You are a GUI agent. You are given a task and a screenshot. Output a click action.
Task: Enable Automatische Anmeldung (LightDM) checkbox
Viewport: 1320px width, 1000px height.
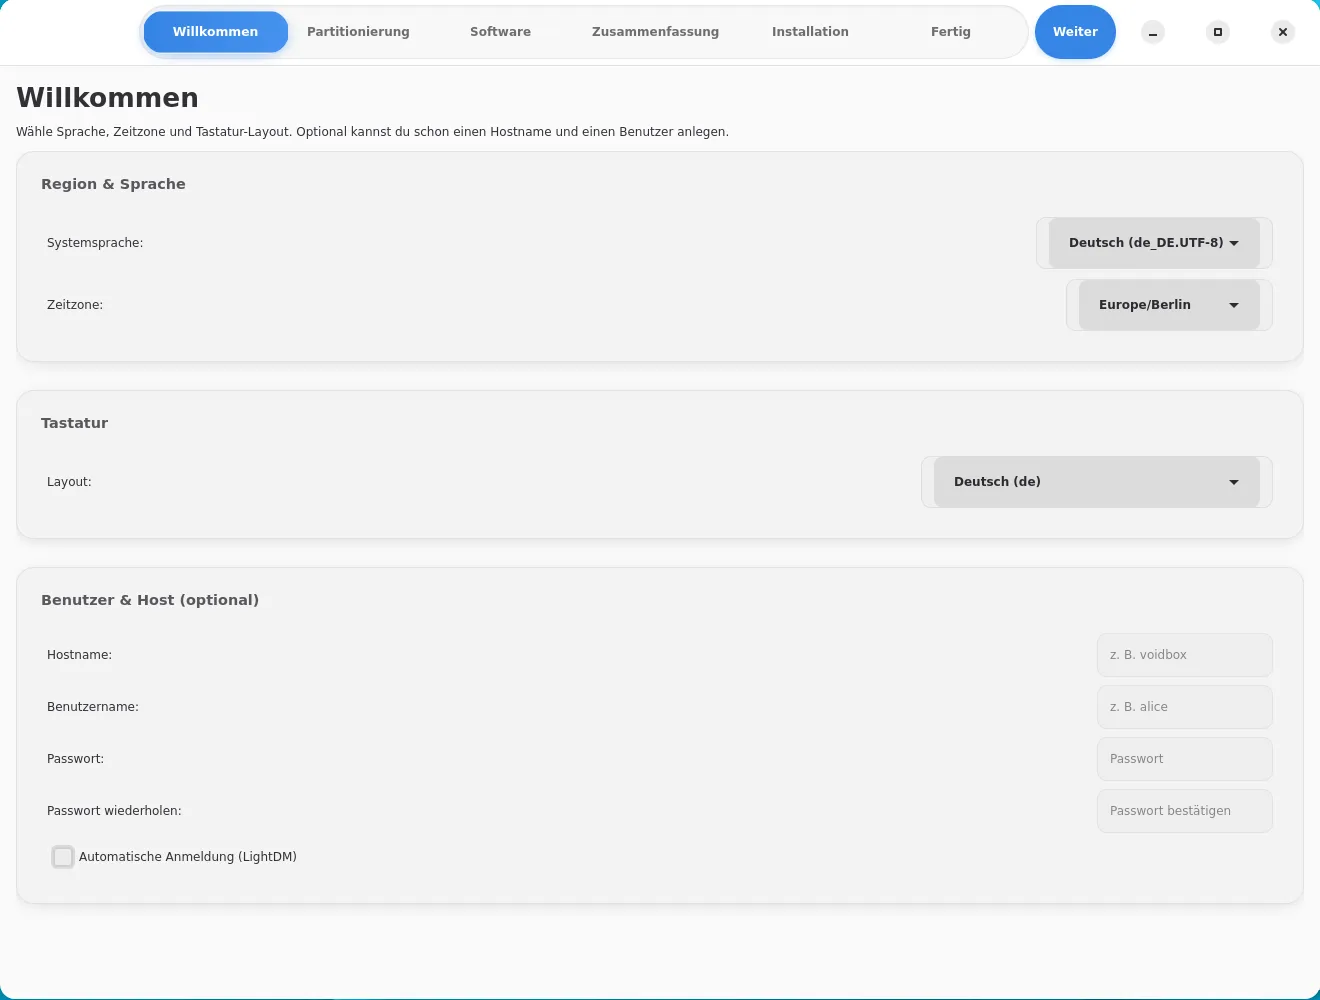pos(63,857)
